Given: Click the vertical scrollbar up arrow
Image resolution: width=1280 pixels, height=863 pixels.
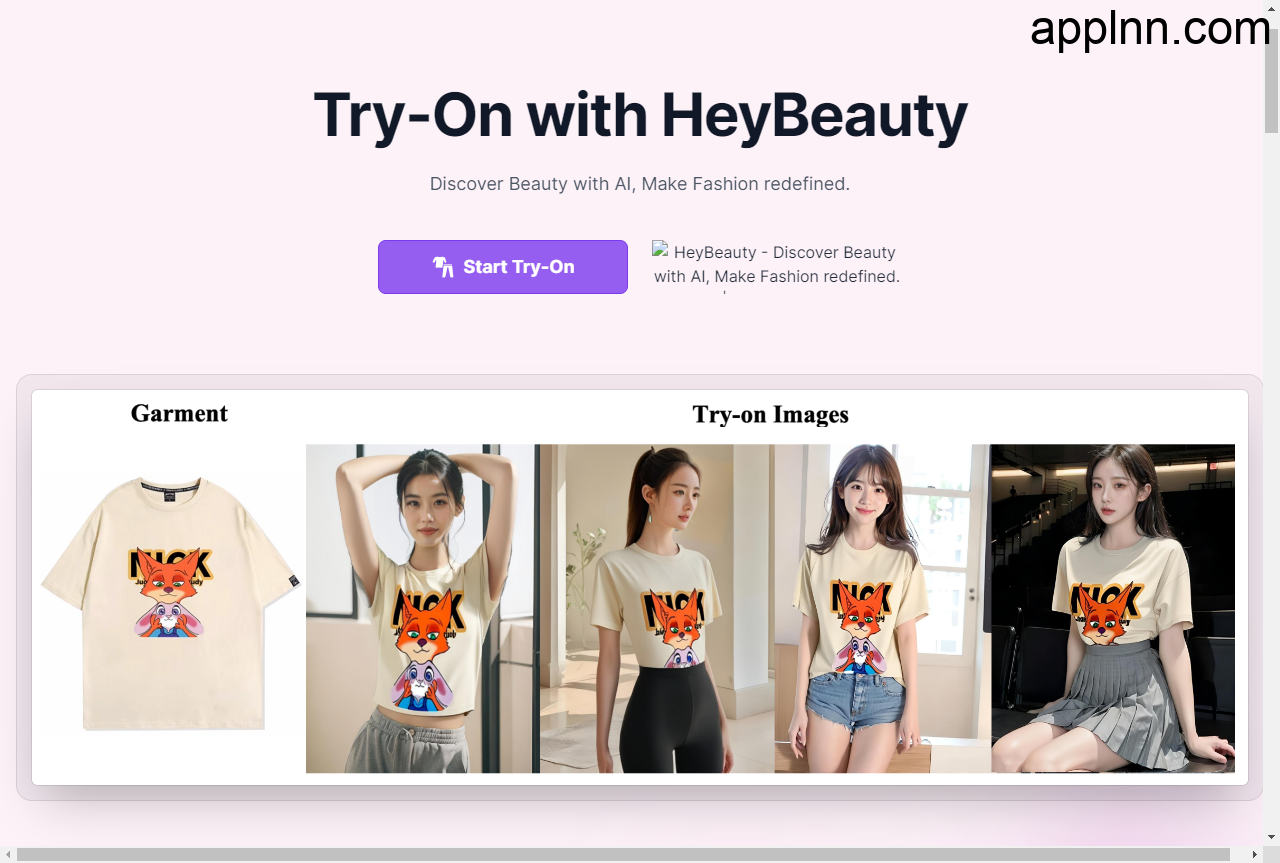Looking at the screenshot, I should point(1271,8).
